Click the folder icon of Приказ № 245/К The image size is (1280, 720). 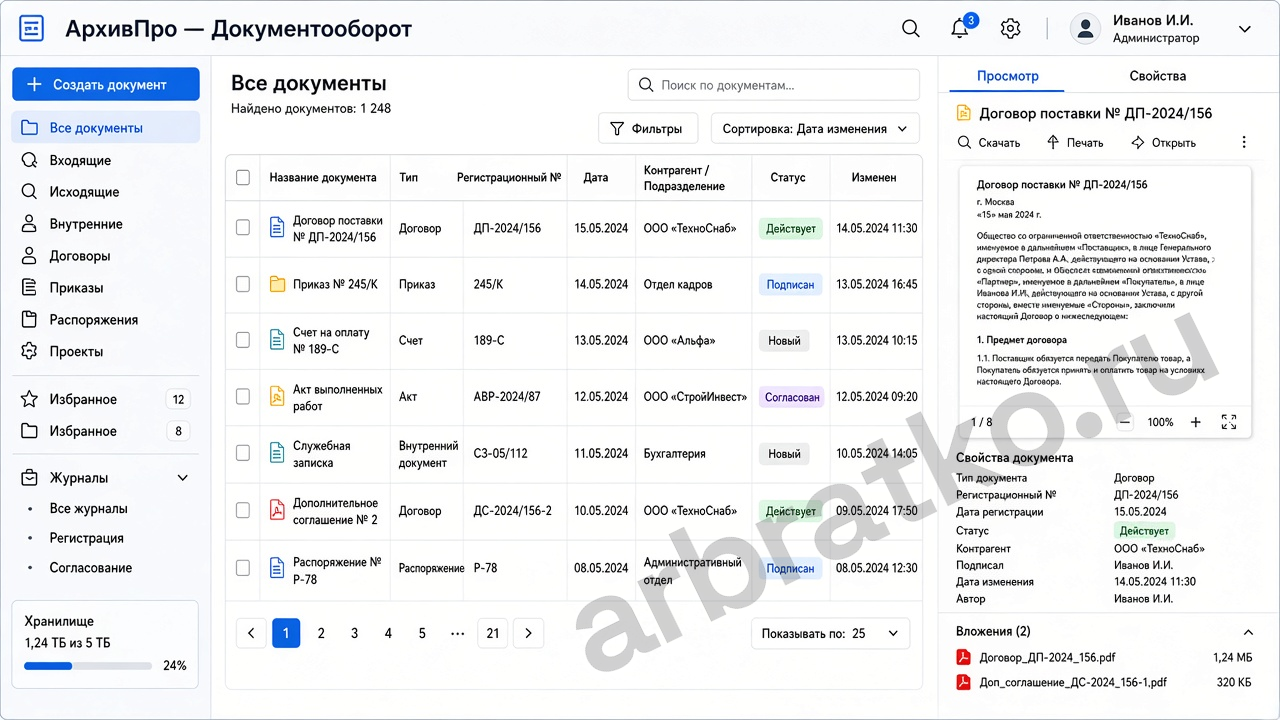278,284
